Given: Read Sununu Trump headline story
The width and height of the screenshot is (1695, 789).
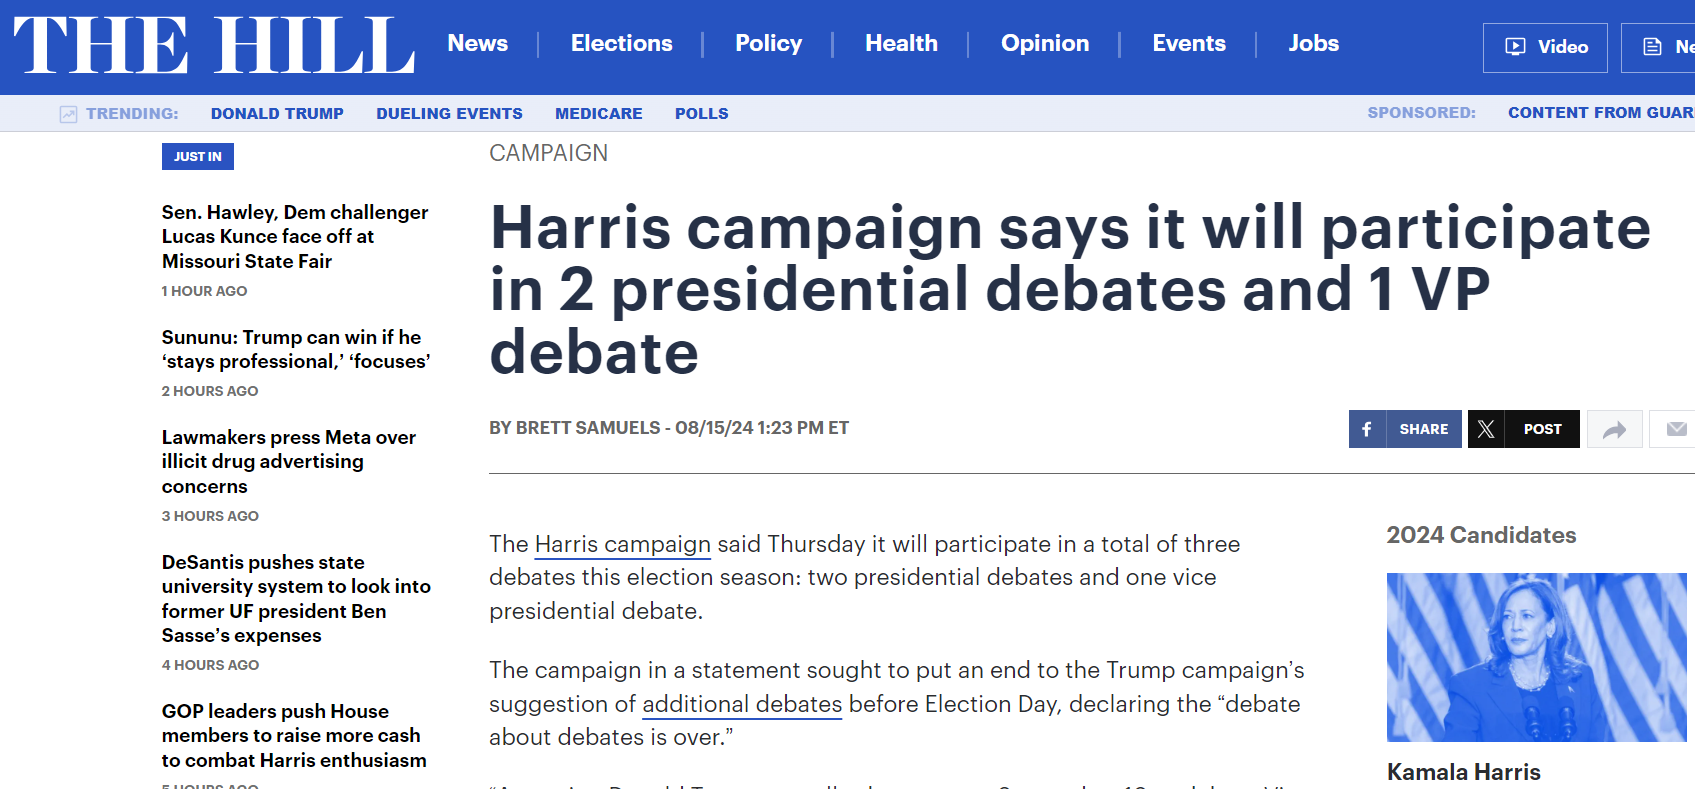Looking at the screenshot, I should tap(296, 349).
